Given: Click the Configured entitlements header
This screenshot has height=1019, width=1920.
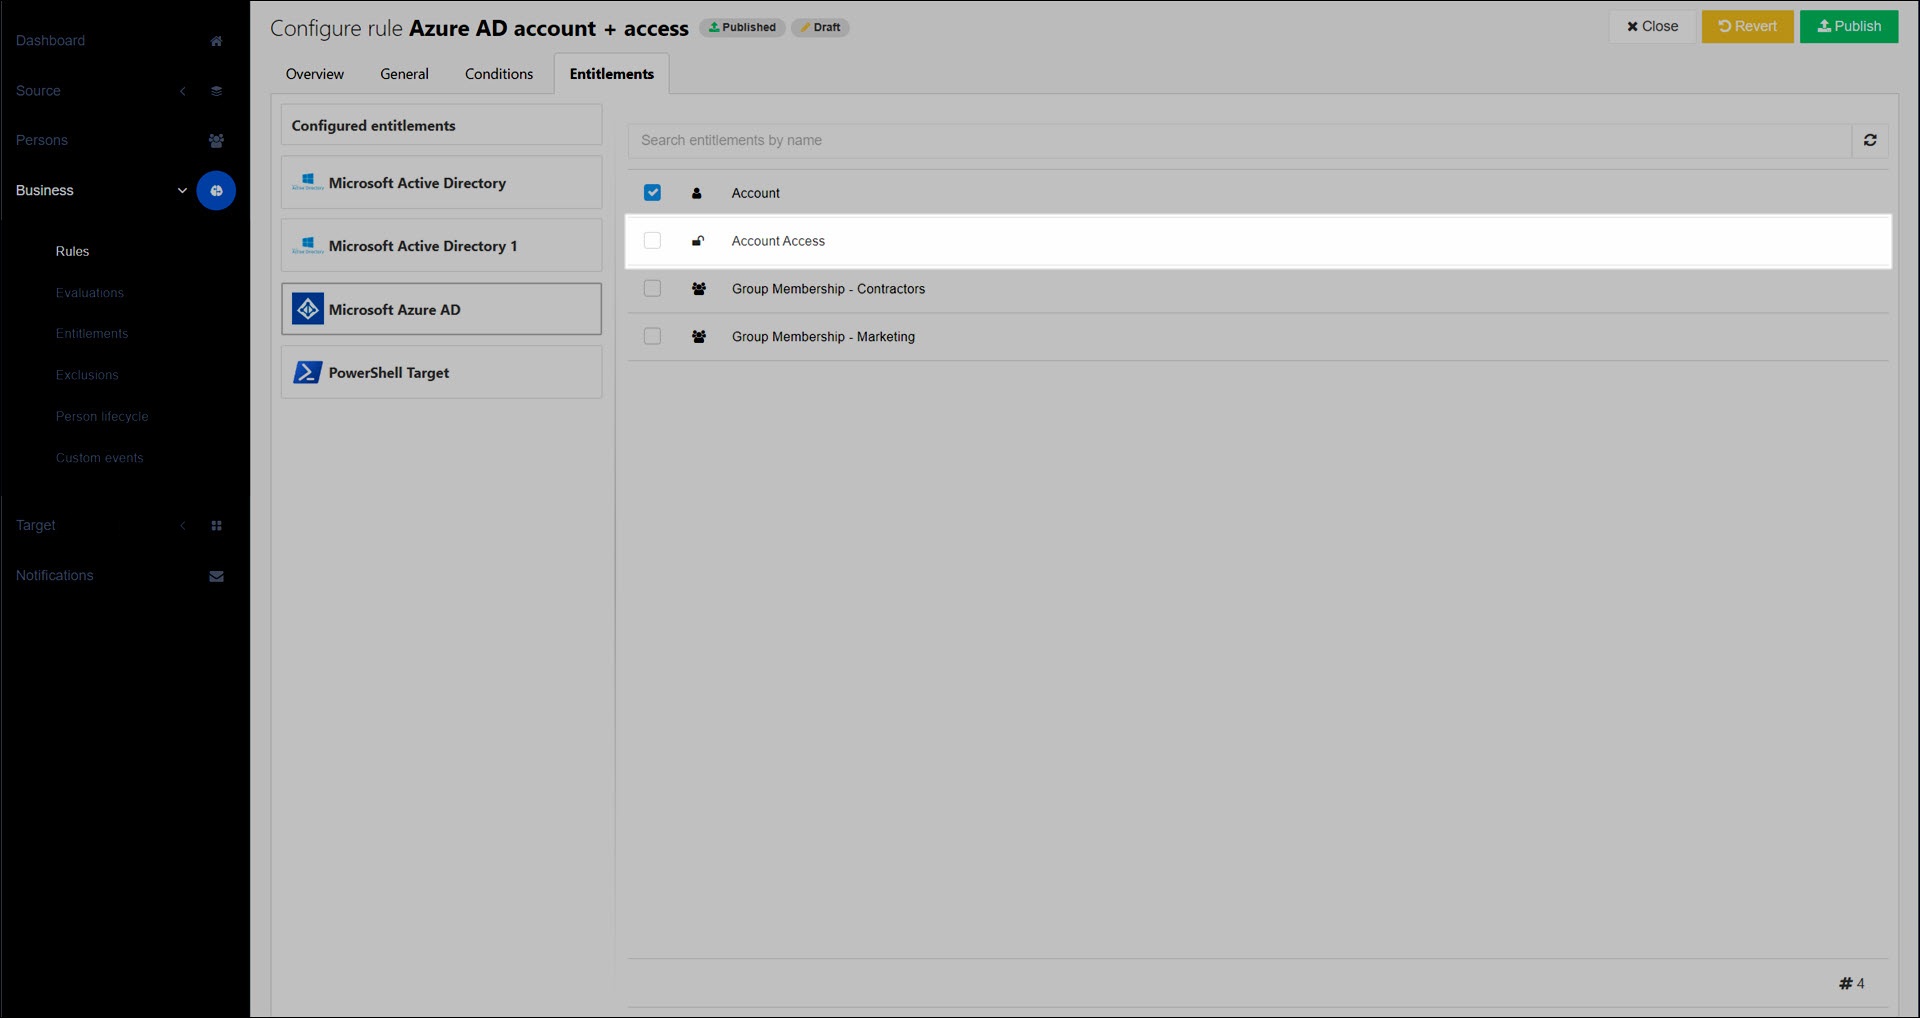Looking at the screenshot, I should click(x=441, y=126).
